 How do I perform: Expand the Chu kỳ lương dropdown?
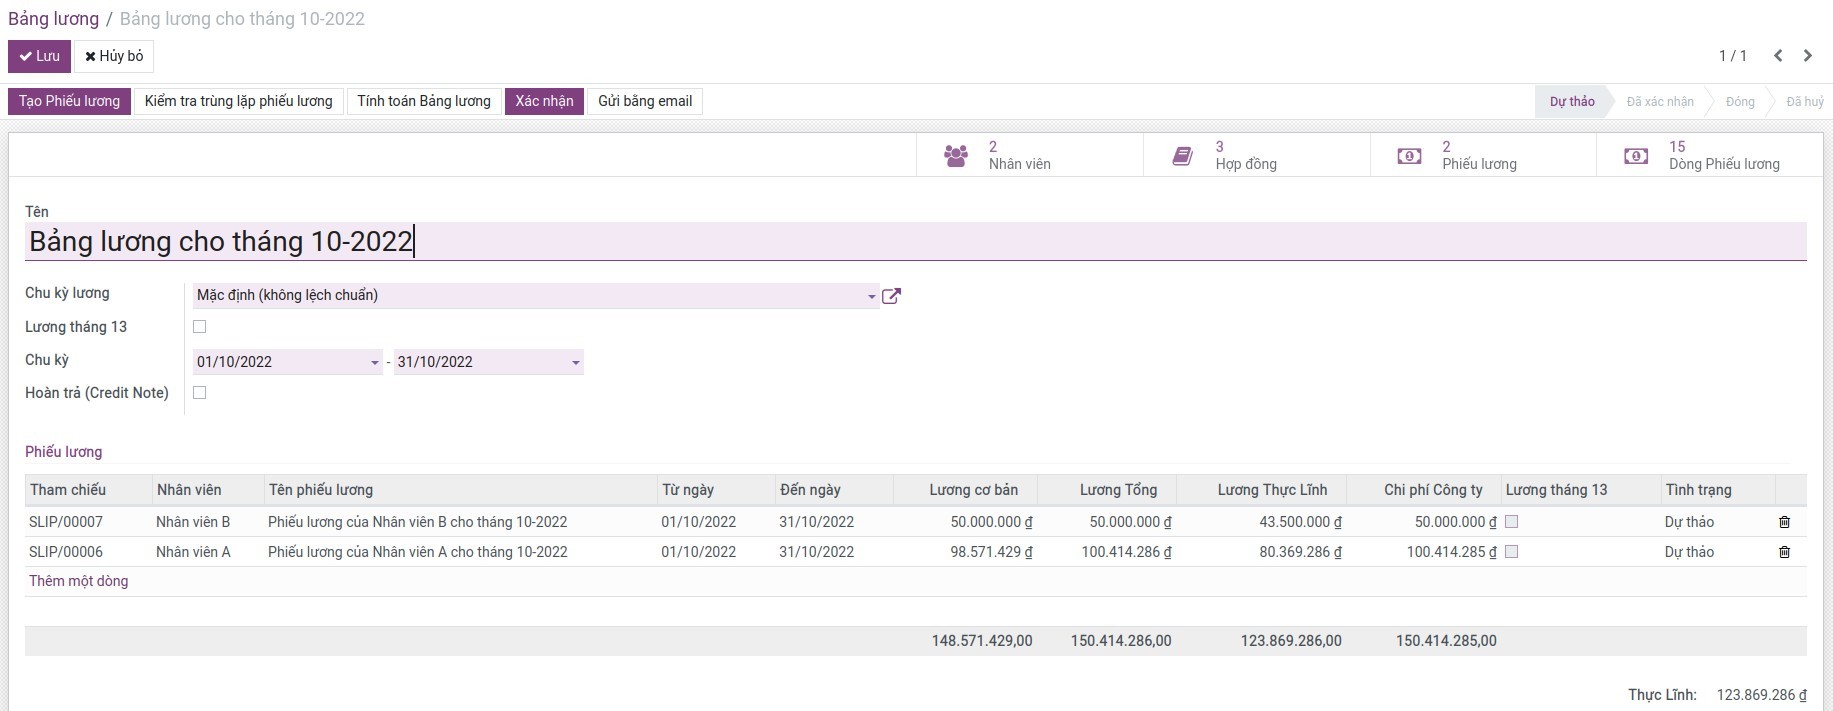pyautogui.click(x=871, y=296)
